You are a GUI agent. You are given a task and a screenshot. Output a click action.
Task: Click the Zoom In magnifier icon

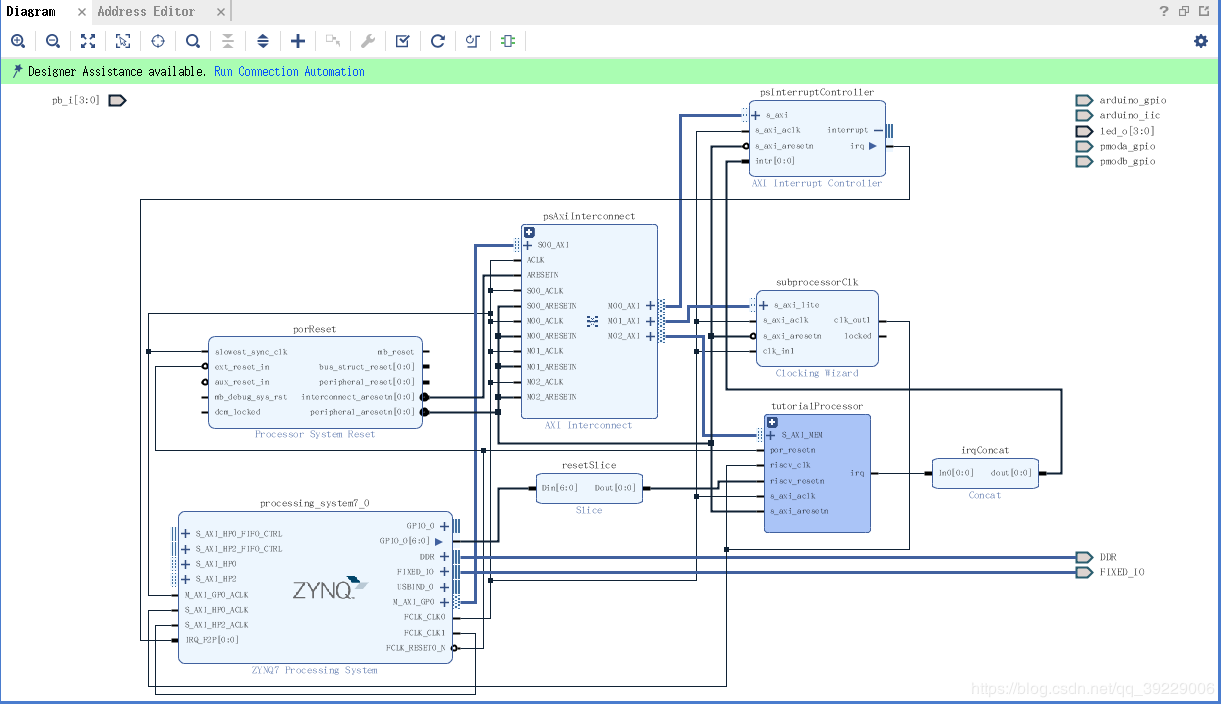(x=18, y=41)
